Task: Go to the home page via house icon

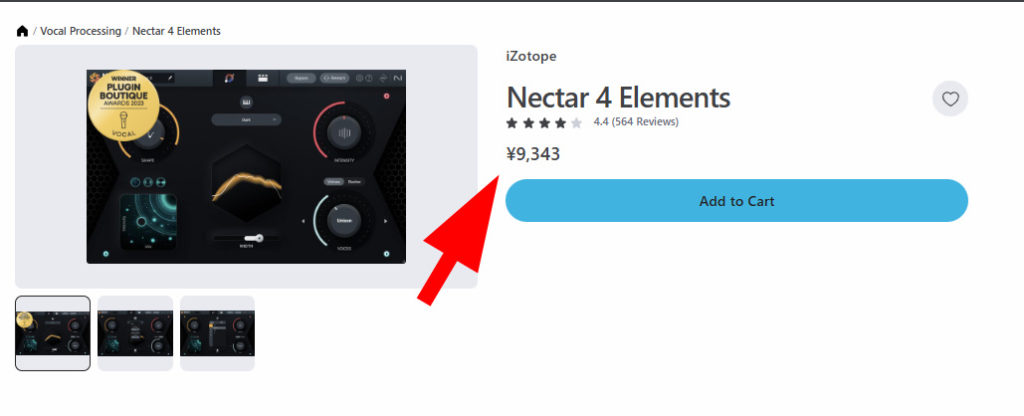Action: (22, 31)
